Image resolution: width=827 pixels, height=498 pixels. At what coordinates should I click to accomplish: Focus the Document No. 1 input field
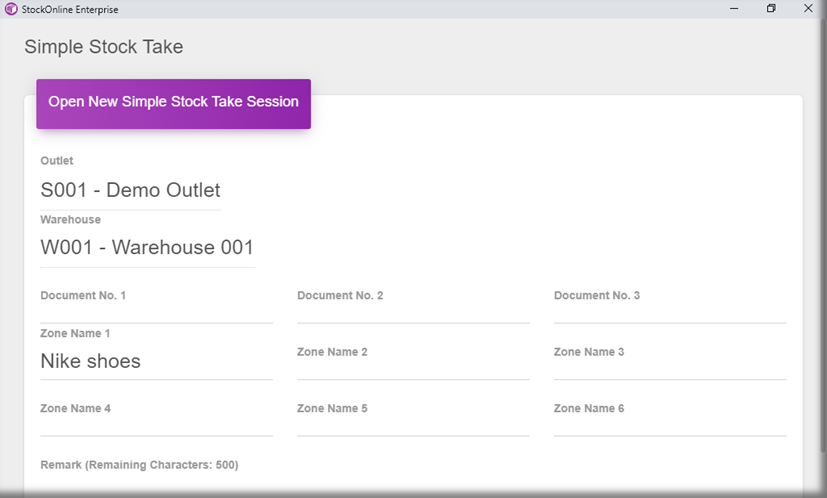156,312
